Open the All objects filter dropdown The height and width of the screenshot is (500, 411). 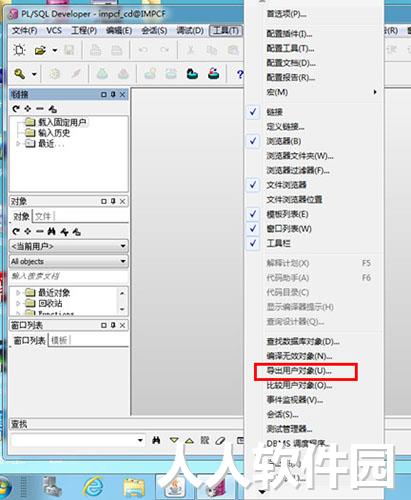[x=69, y=261]
